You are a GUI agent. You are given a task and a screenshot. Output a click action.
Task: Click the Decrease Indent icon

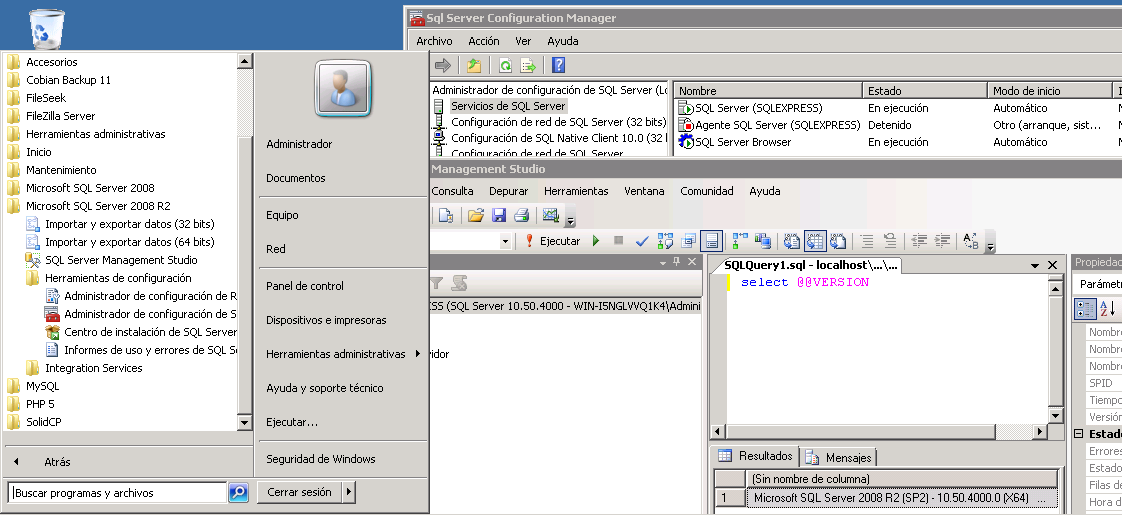click(919, 241)
